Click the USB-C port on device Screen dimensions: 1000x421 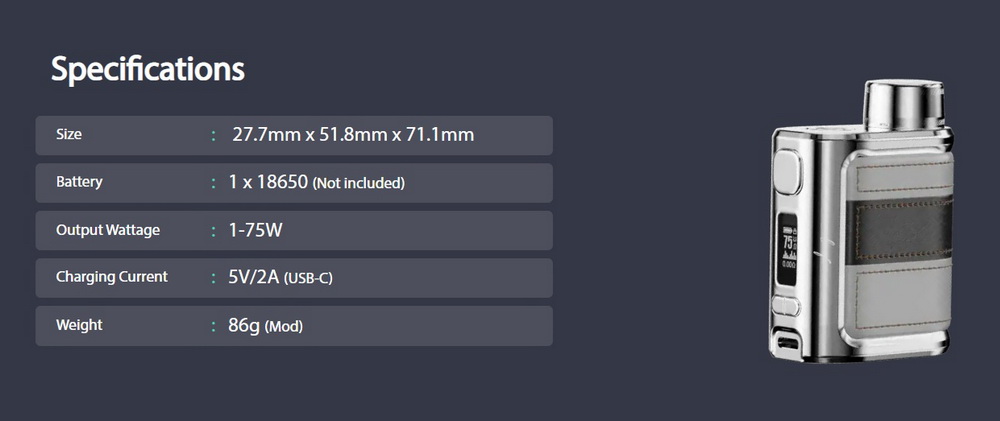[788, 343]
